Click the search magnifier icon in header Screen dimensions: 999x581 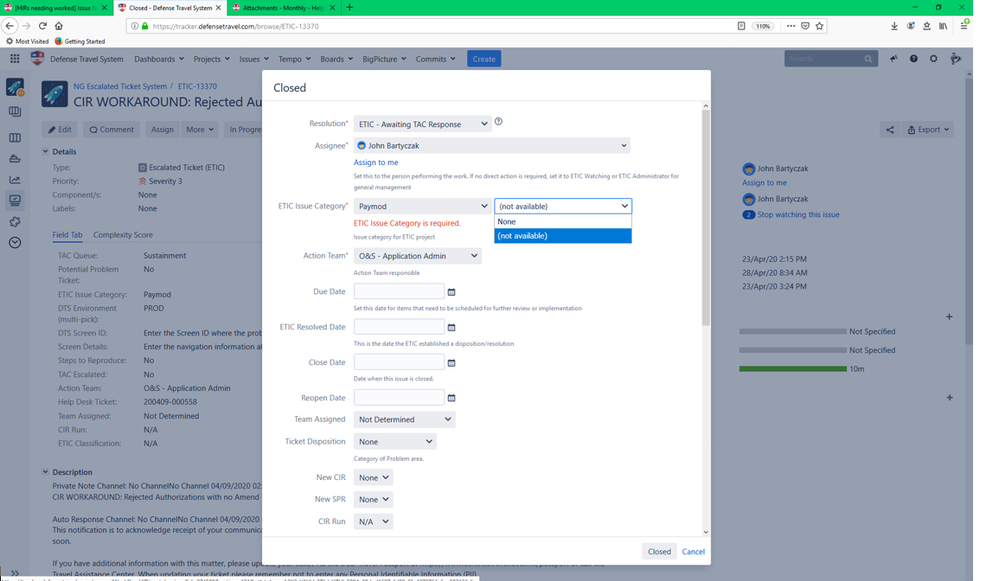[x=868, y=59]
